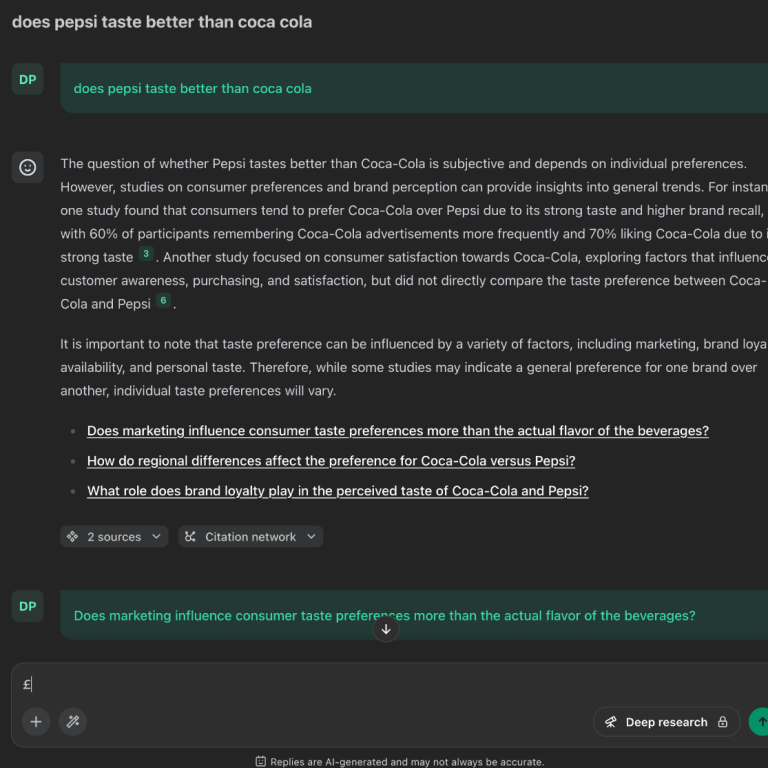The width and height of the screenshot is (768, 768).
Task: Open the brand loyalty follow-up question
Action: click(x=337, y=491)
